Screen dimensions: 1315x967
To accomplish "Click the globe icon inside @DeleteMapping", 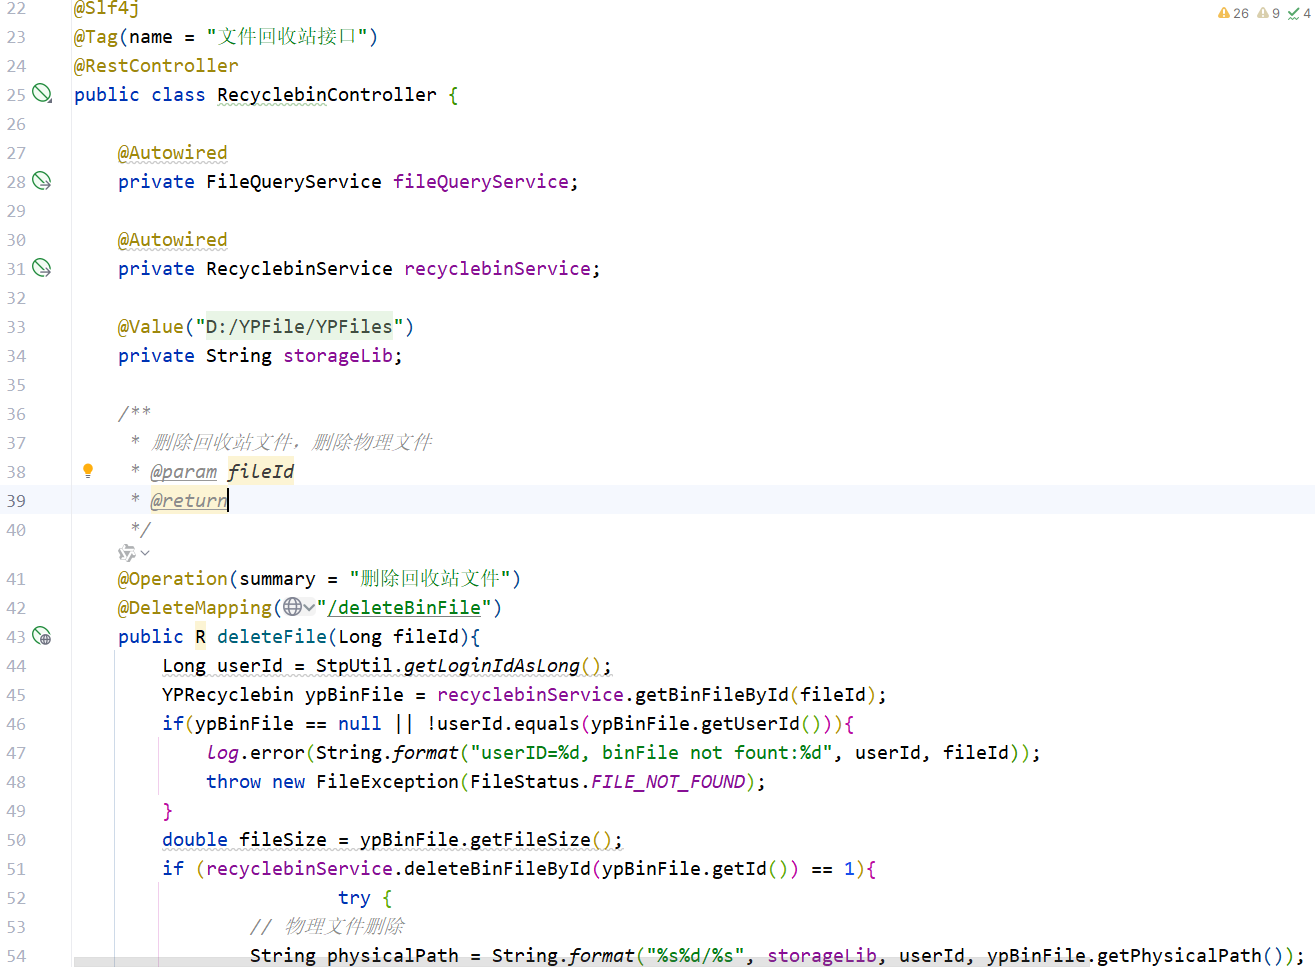I will click(x=292, y=607).
